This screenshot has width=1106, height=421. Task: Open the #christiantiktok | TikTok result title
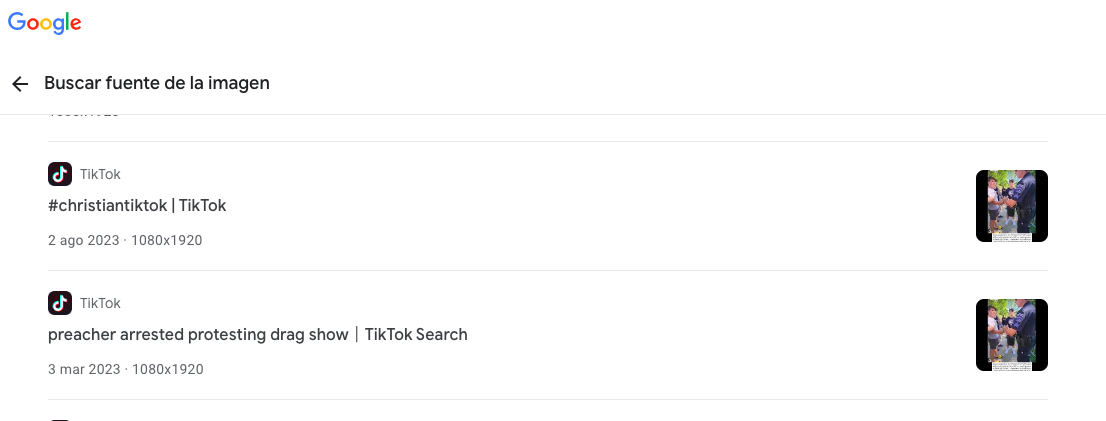137,206
